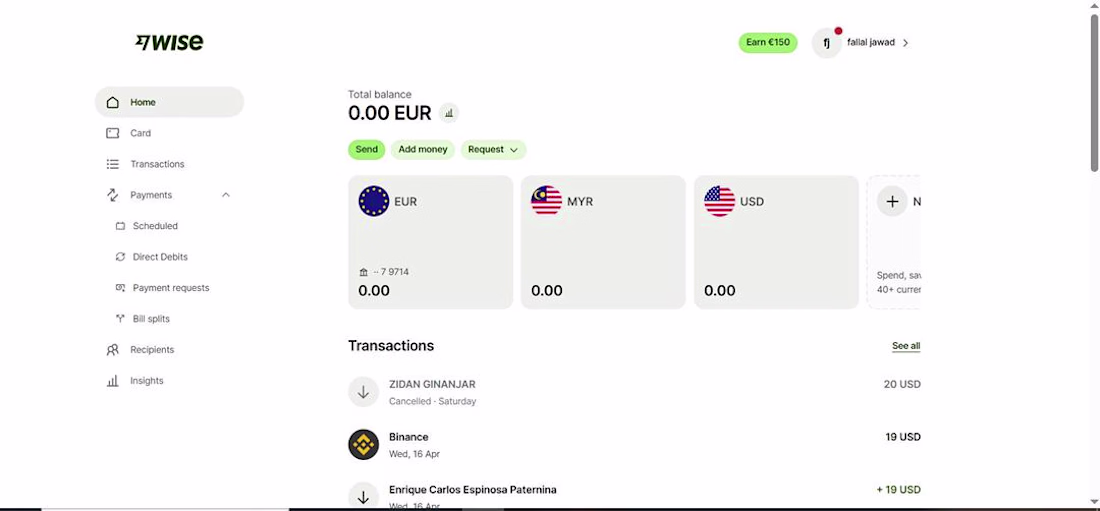1100x511 pixels.
Task: Open the balance chart icon beside 0.00 EUR
Action: tap(449, 112)
